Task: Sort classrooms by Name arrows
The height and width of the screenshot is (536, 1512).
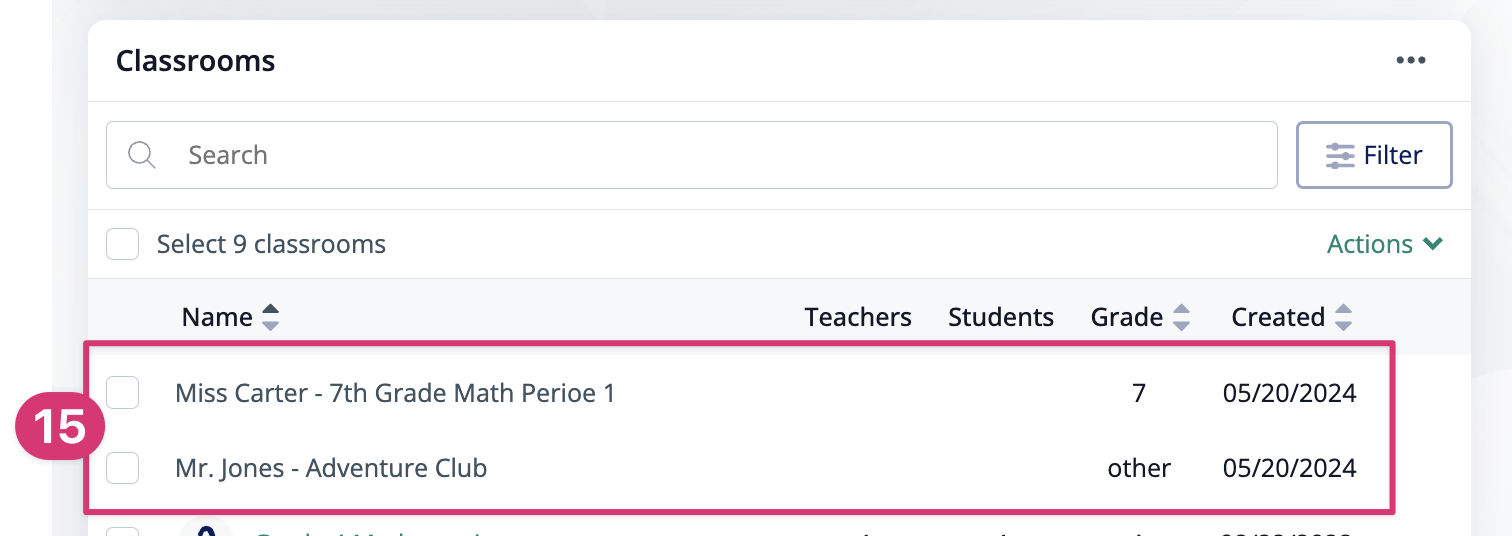Action: click(x=270, y=318)
